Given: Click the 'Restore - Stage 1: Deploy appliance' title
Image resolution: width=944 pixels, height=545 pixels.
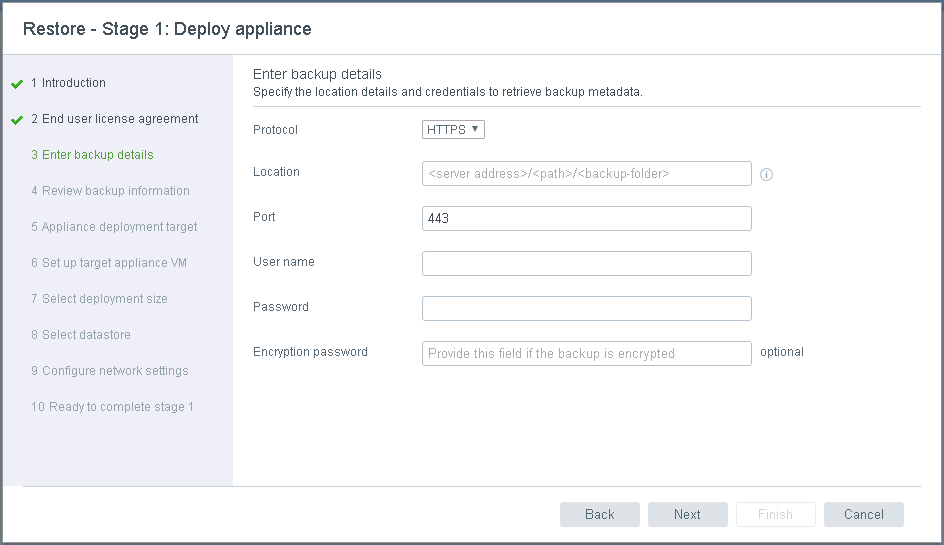Looking at the screenshot, I should point(167,29).
